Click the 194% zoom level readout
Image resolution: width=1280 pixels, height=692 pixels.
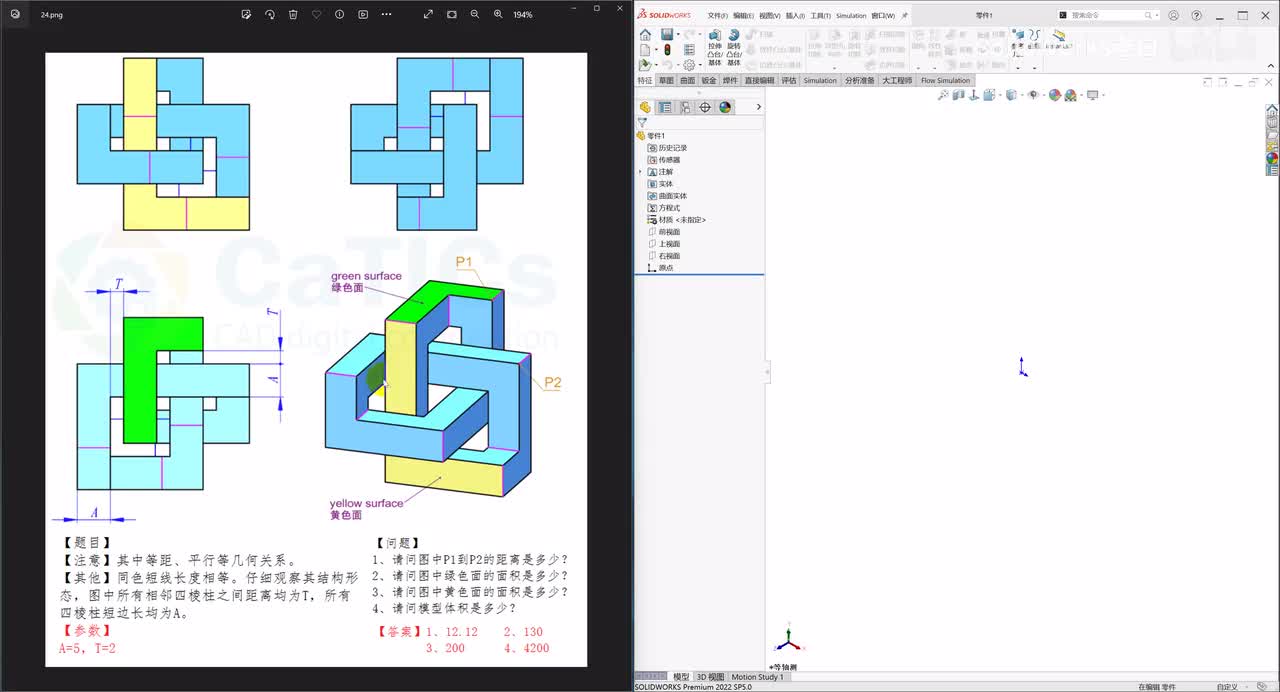click(x=523, y=15)
